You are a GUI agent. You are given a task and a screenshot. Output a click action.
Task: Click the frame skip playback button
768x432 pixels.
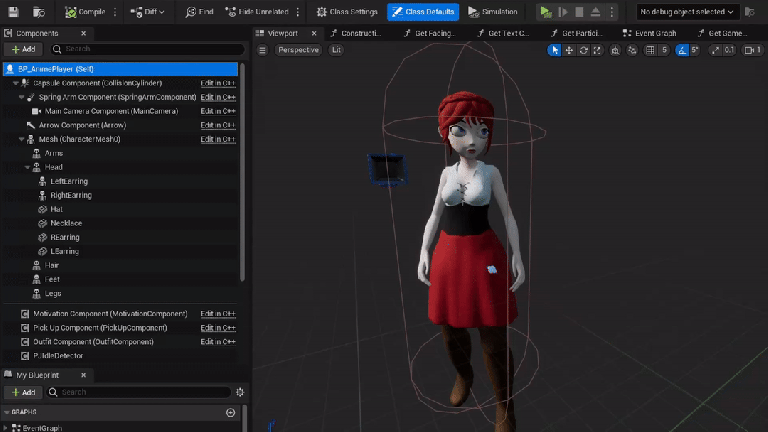(x=563, y=12)
